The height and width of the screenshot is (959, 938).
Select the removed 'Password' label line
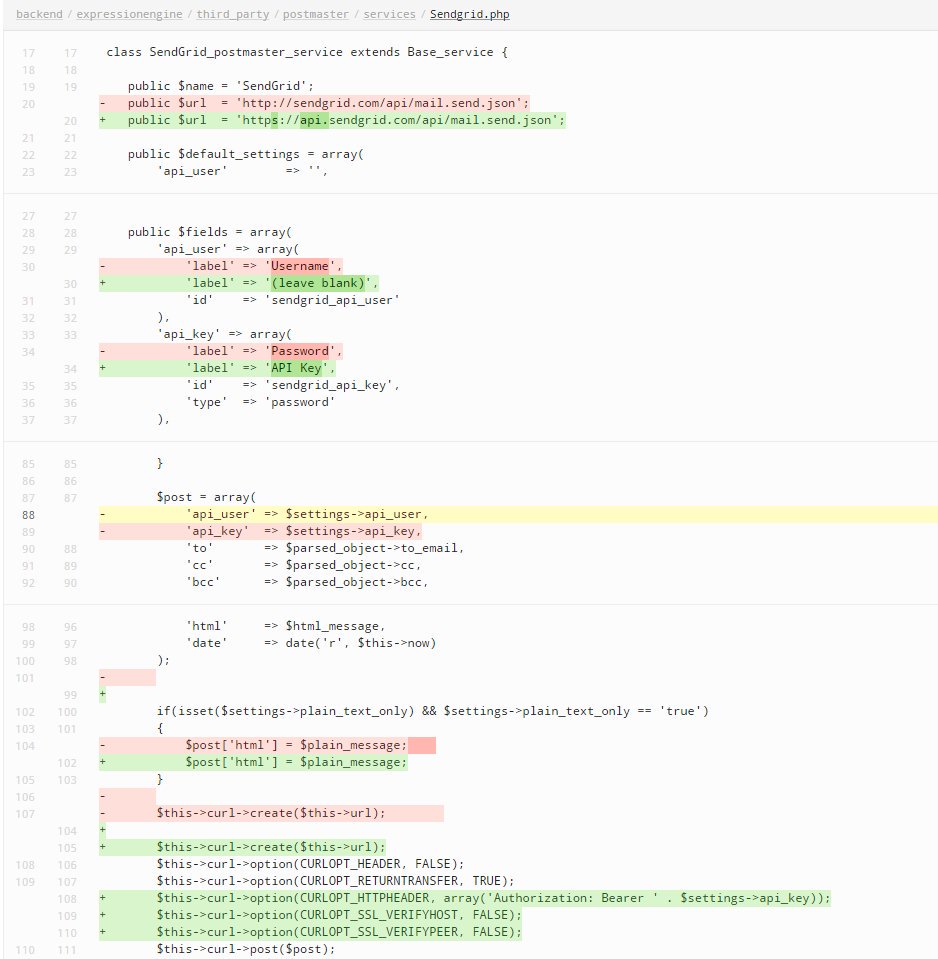pos(221,351)
